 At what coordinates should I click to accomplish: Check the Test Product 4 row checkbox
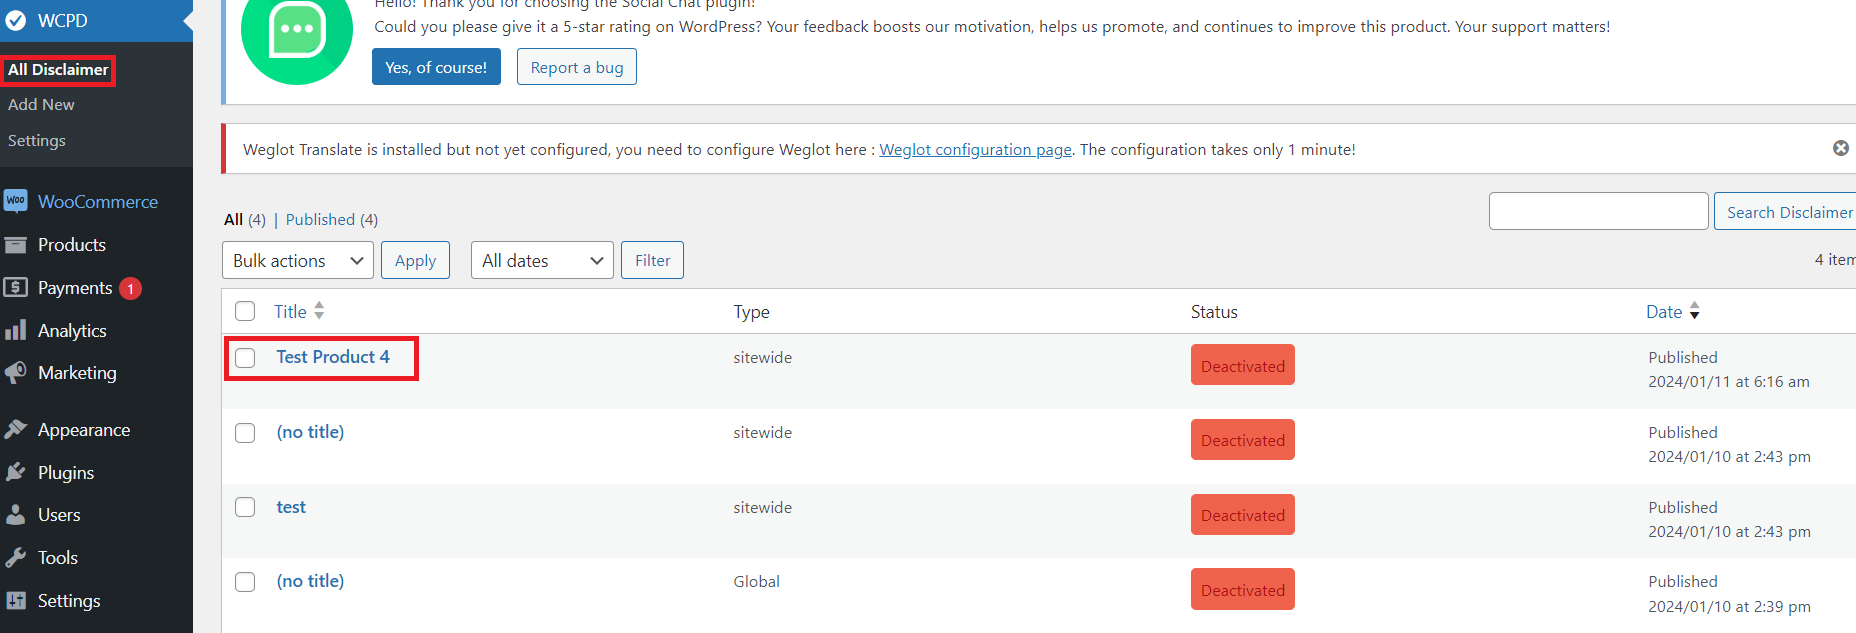(245, 358)
